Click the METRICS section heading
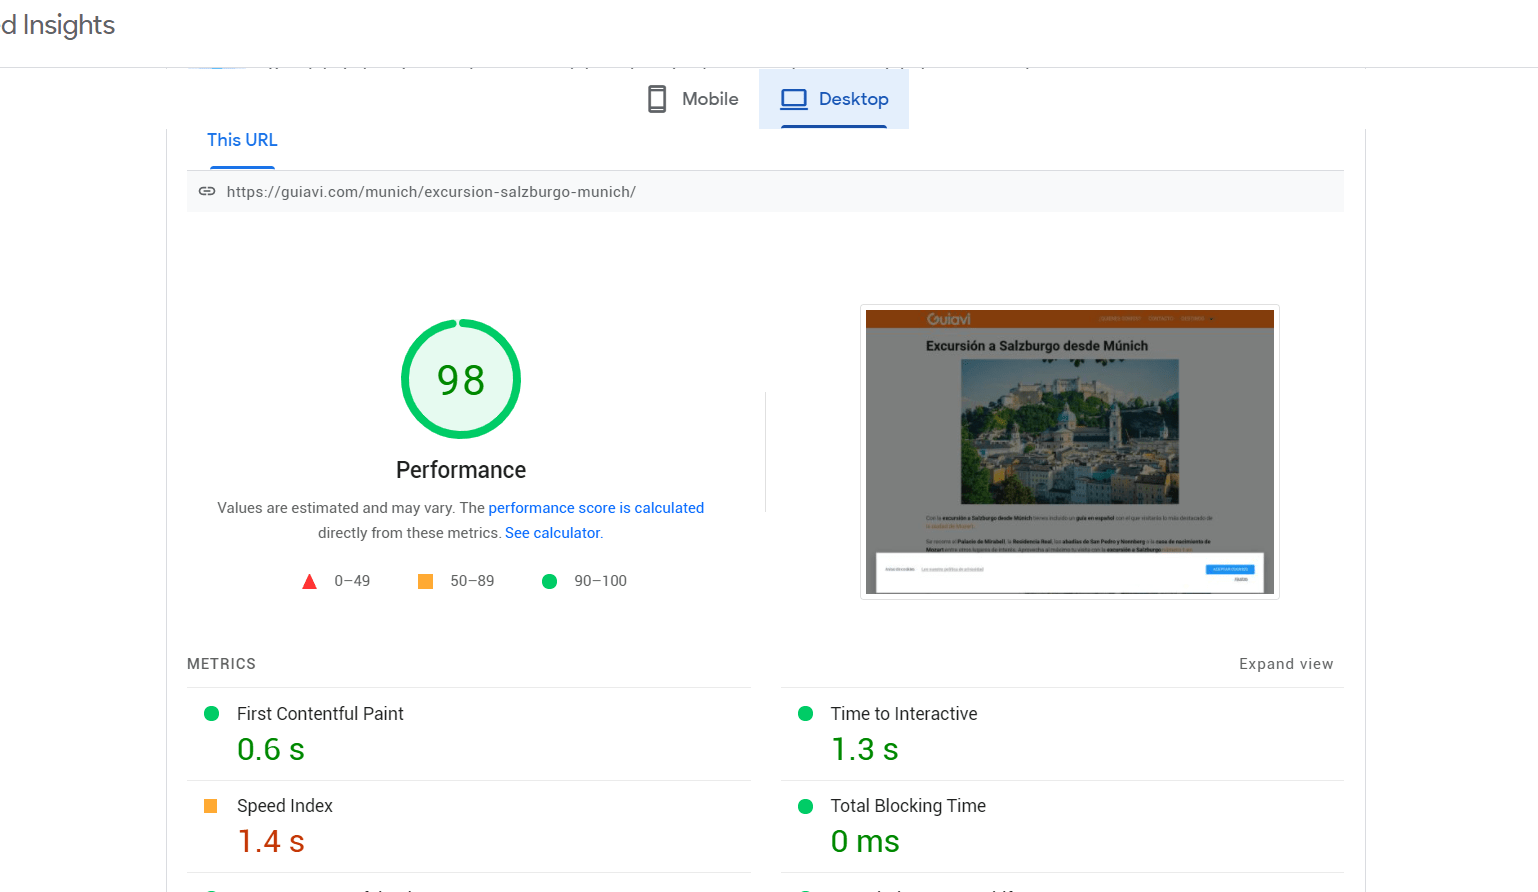 click(221, 664)
